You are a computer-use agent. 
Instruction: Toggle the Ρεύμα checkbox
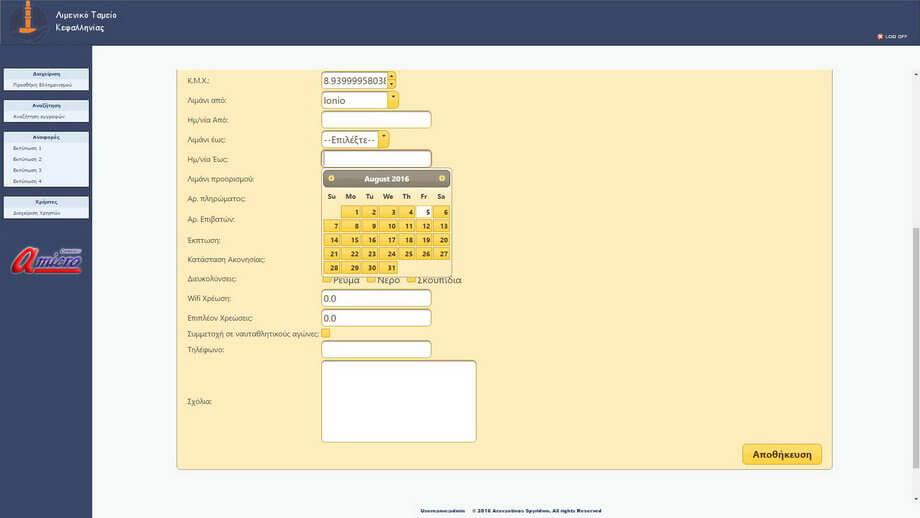coord(327,279)
